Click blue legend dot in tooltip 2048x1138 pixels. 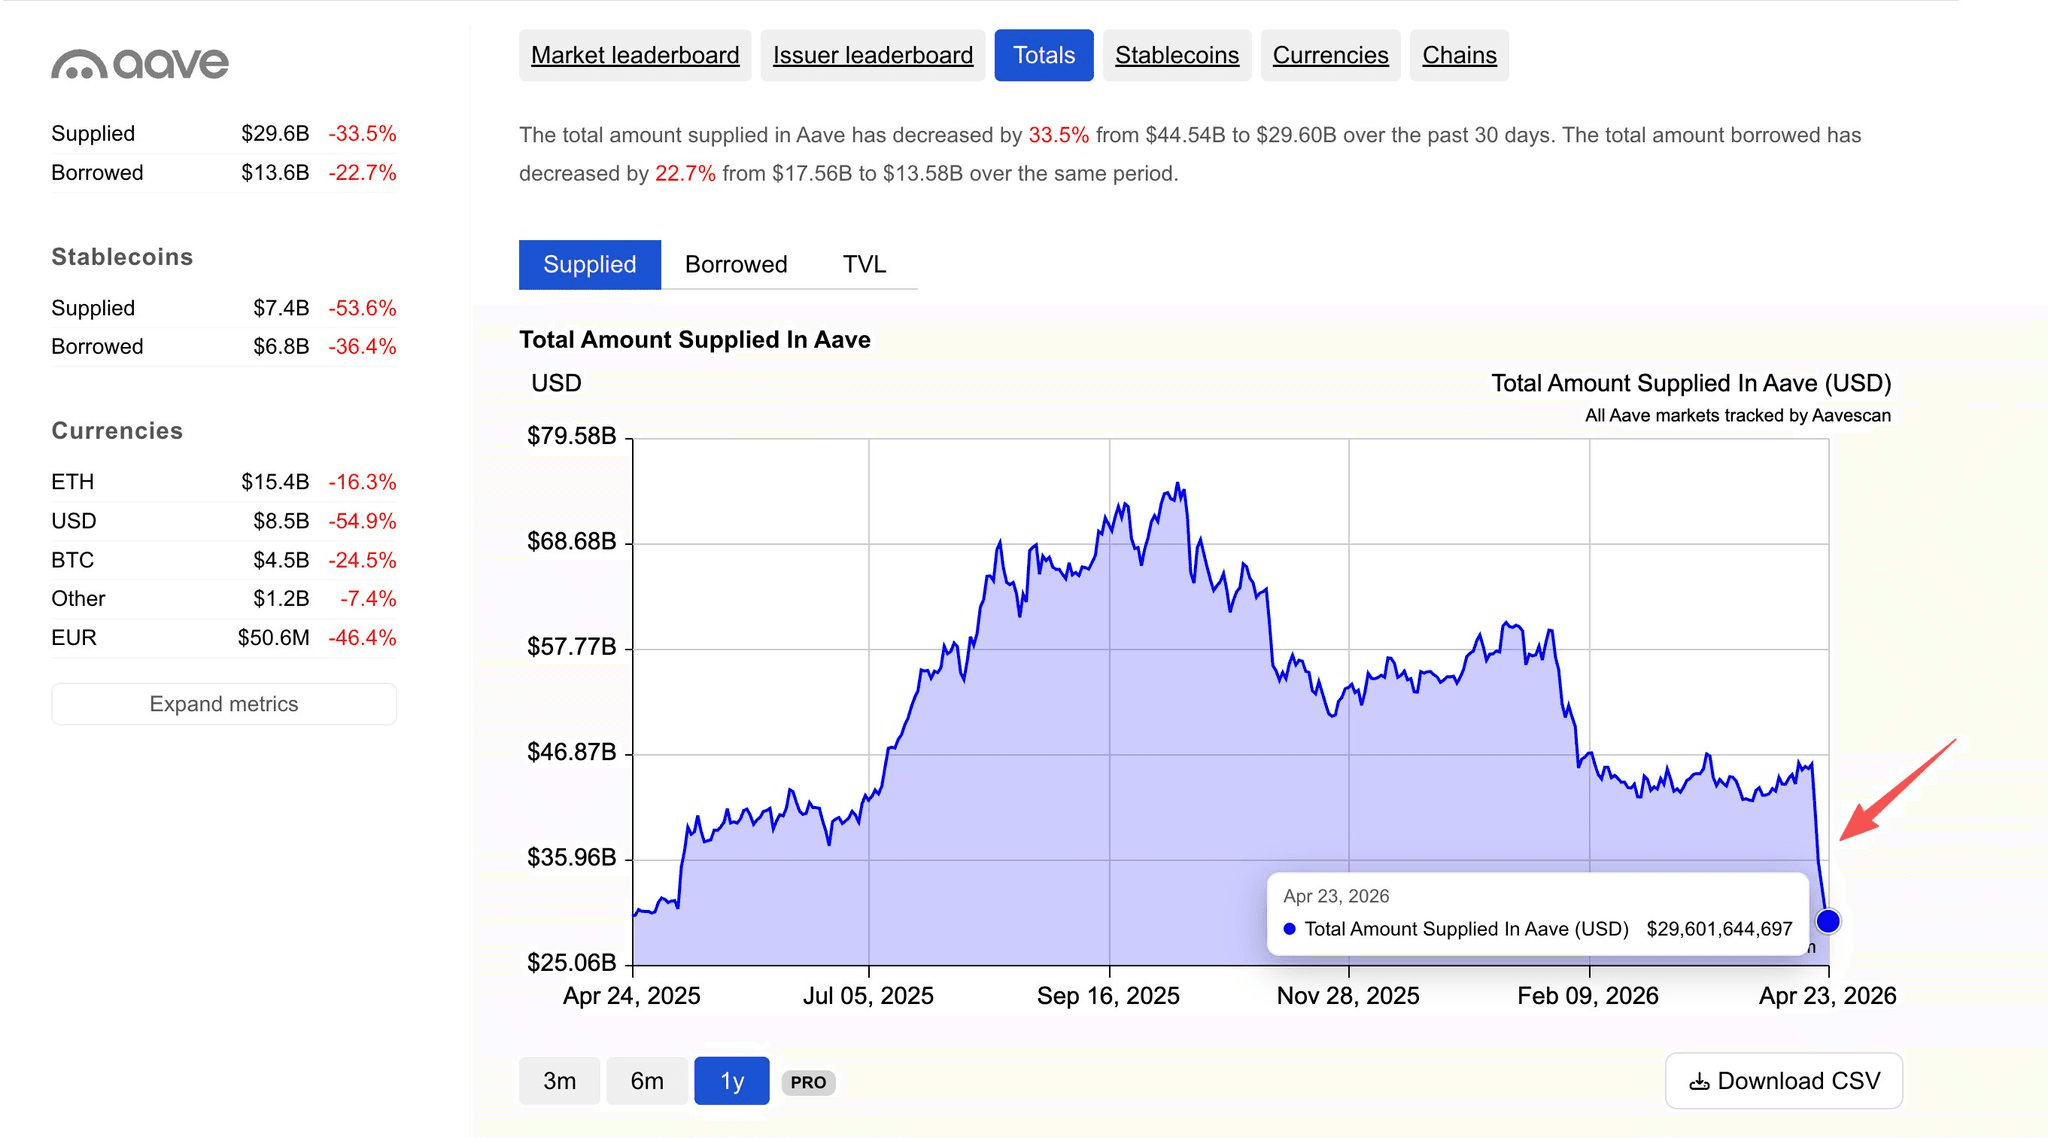pyautogui.click(x=1290, y=929)
